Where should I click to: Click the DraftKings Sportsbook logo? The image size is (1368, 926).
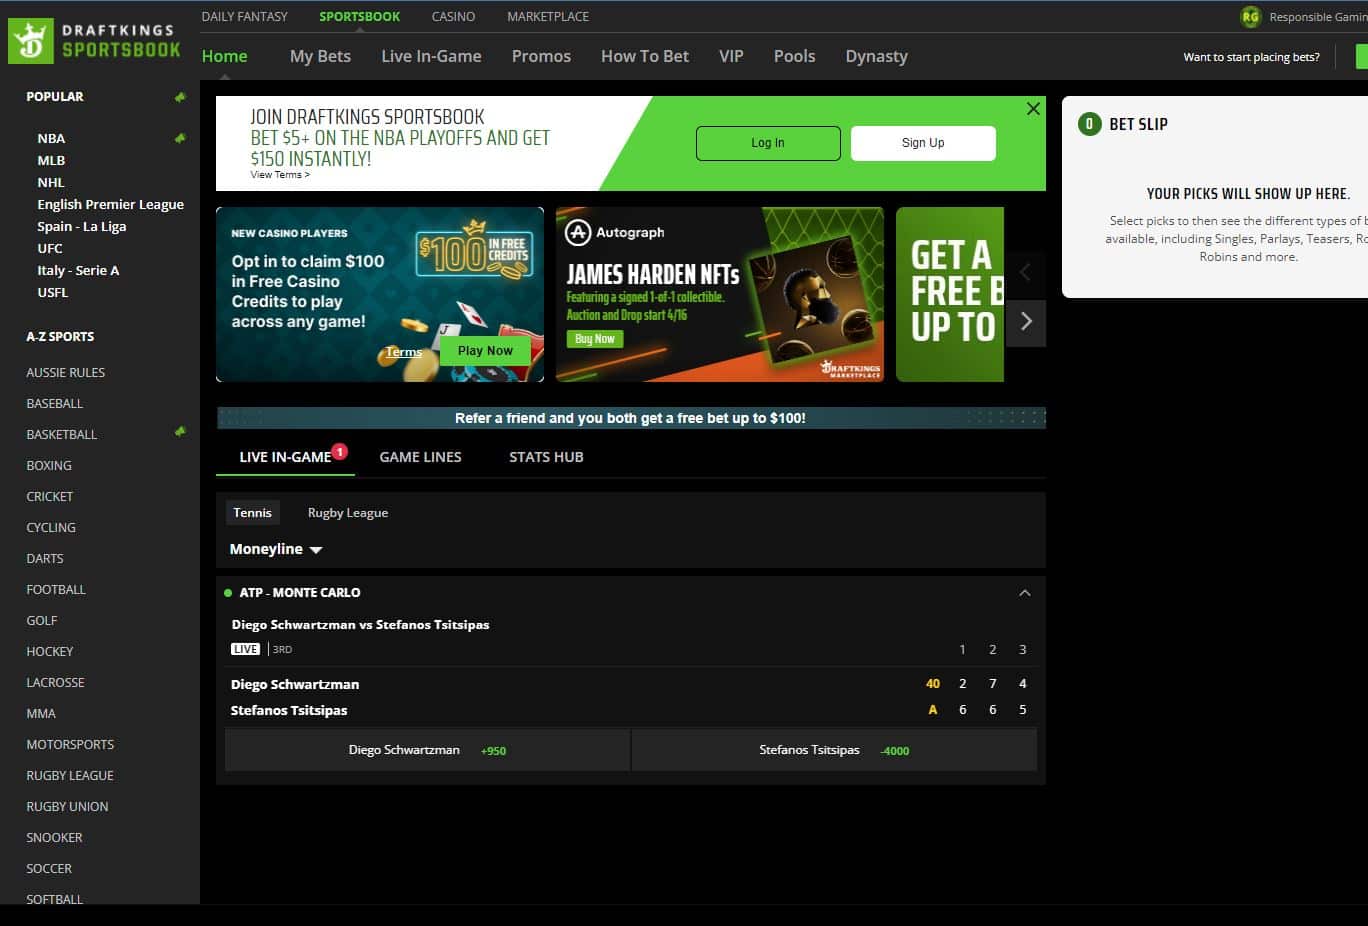click(x=95, y=40)
